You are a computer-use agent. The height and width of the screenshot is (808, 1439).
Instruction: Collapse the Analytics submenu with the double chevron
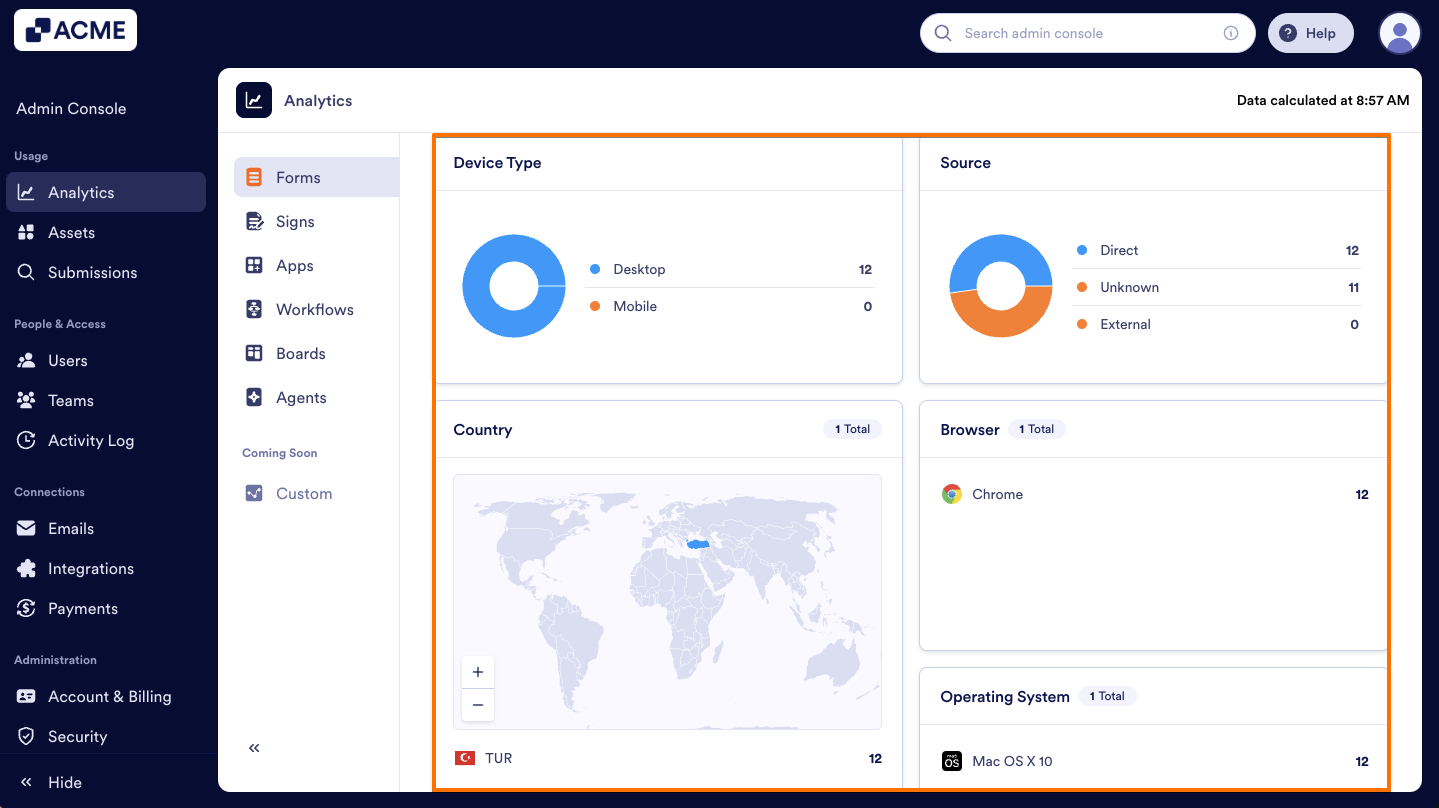point(253,747)
